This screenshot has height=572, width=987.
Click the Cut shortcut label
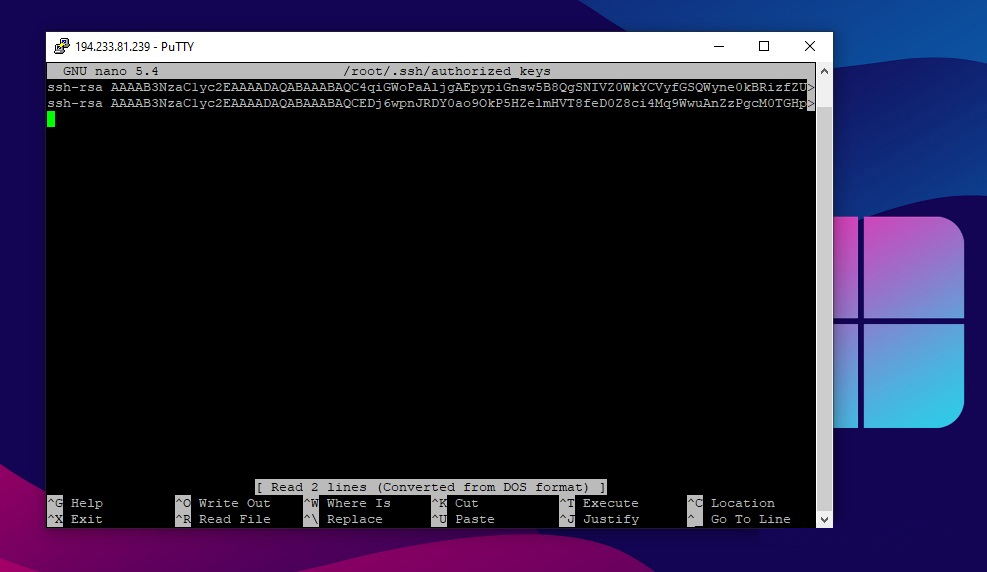click(466, 503)
